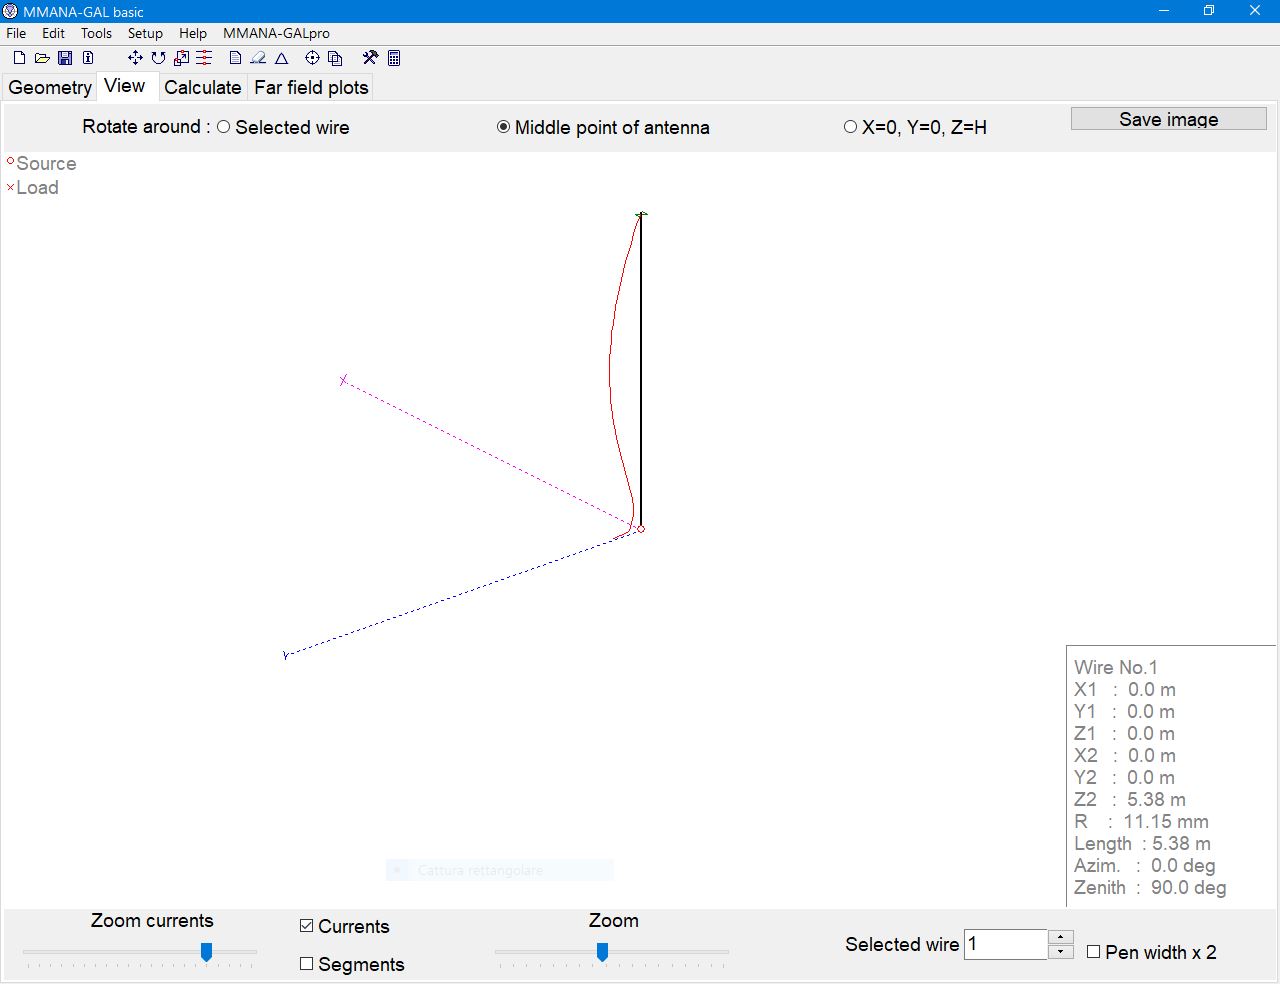
Task: Click the crosshair target toolbar icon
Action: click(312, 58)
